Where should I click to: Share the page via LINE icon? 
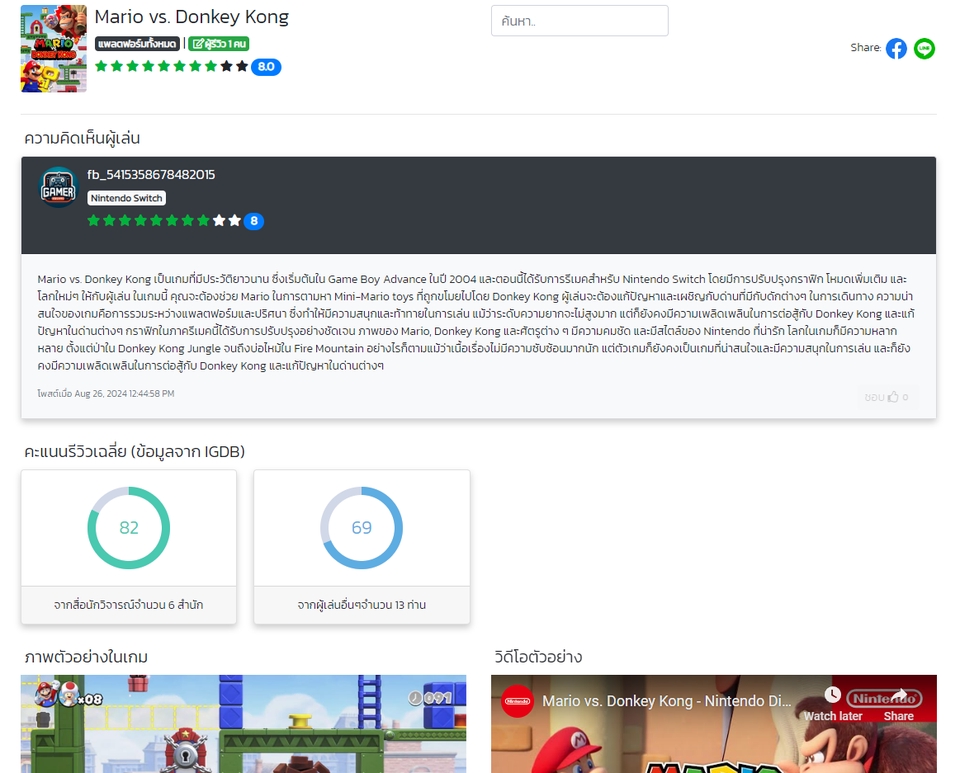click(x=924, y=48)
